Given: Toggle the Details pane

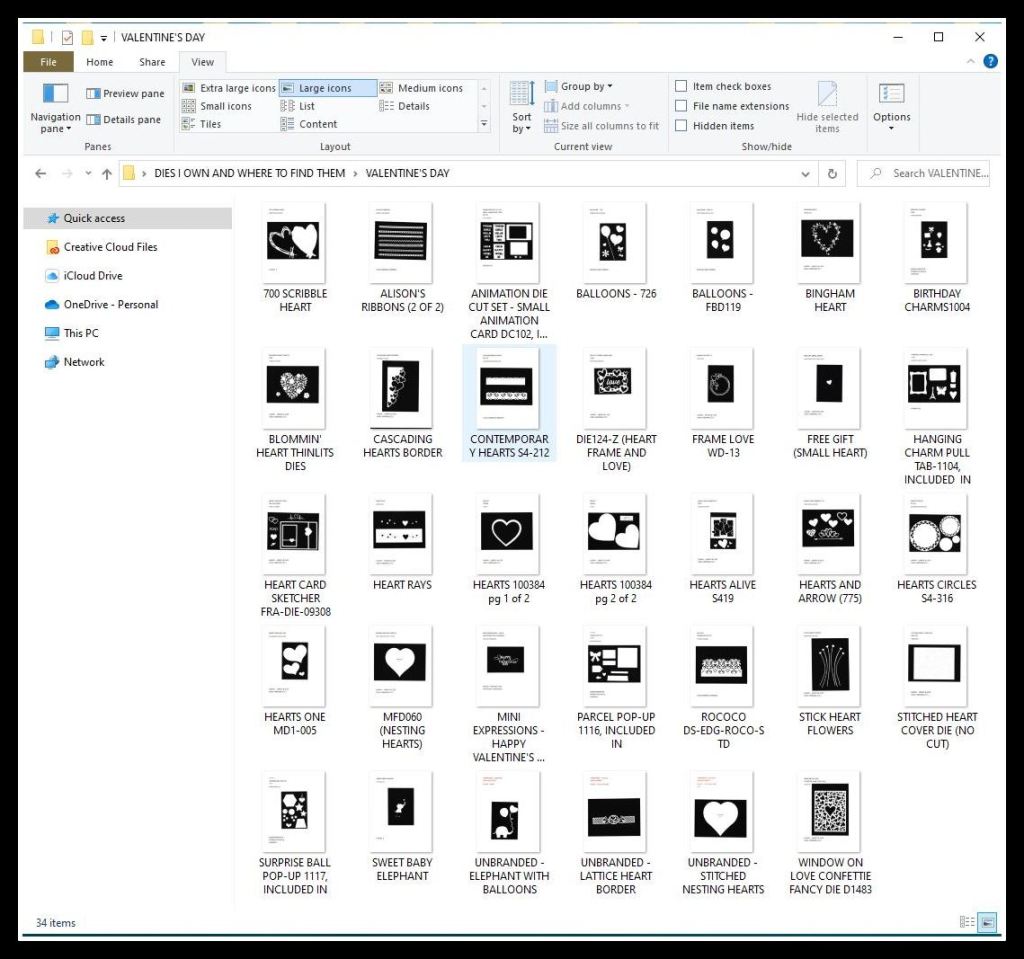Looking at the screenshot, I should tap(123, 120).
